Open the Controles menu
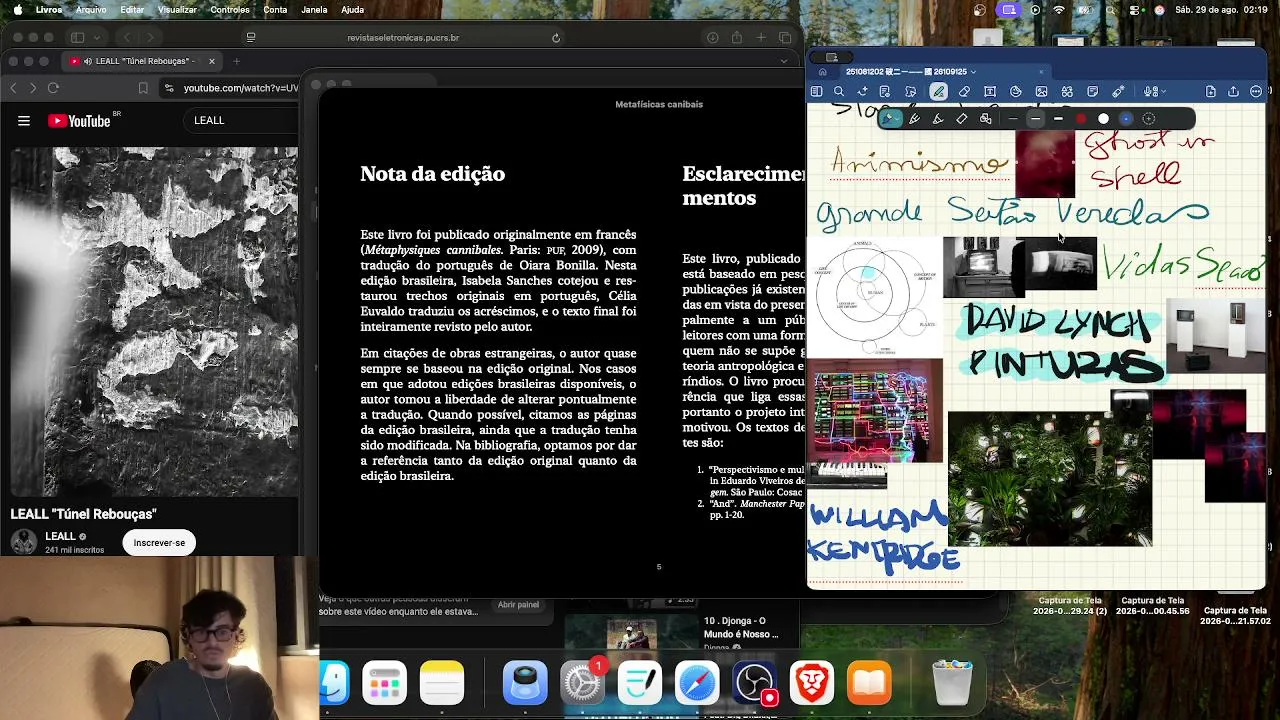The image size is (1280, 720). [x=230, y=10]
